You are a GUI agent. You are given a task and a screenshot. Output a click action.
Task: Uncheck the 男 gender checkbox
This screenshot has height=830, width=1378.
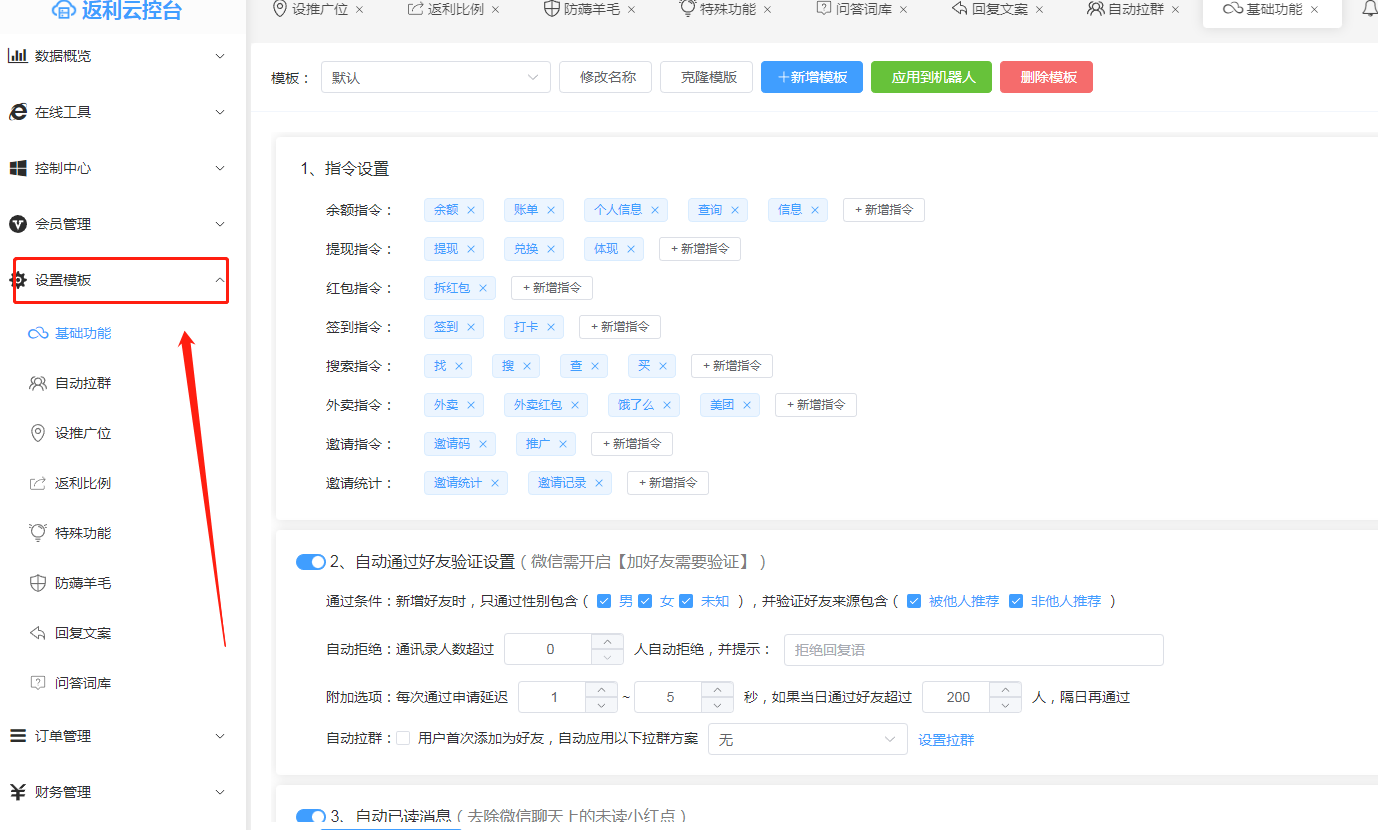tap(604, 601)
